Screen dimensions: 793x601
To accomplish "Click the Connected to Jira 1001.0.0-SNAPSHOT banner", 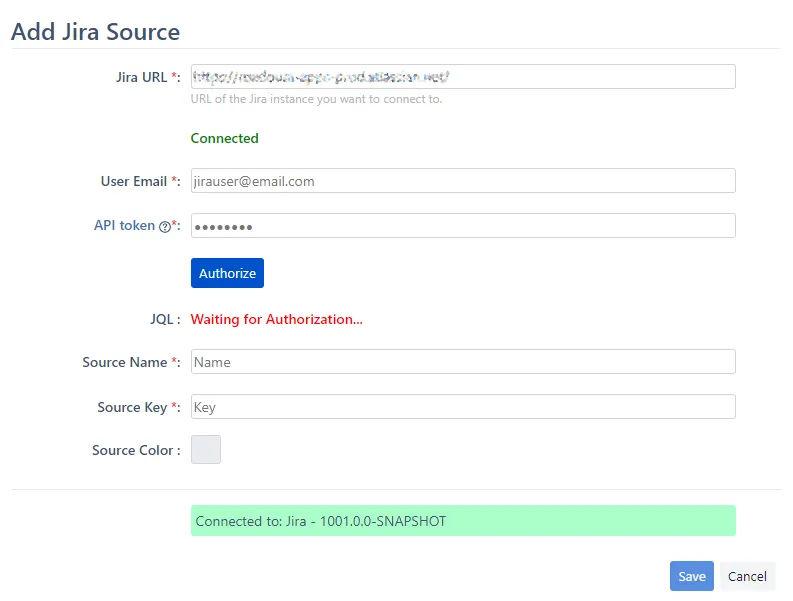I will (x=463, y=521).
